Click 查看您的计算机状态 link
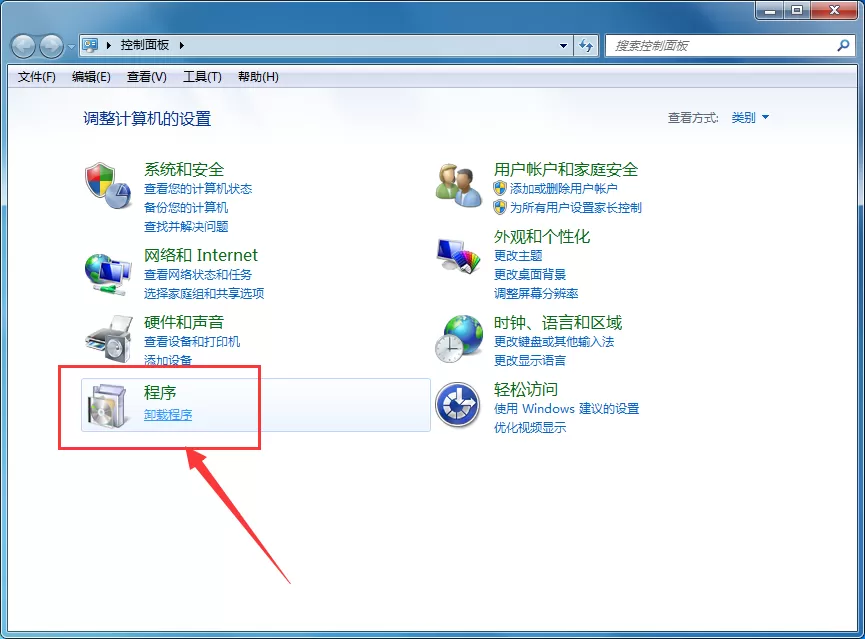The height and width of the screenshot is (639, 865). [x=197, y=189]
